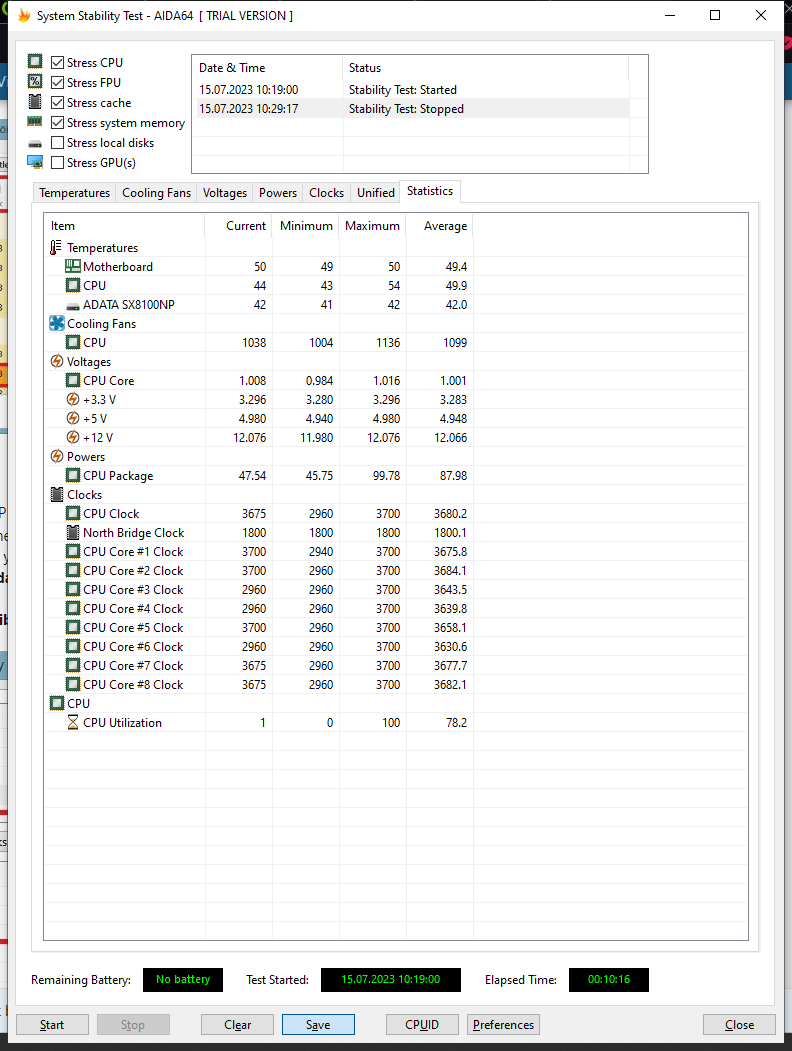Click the chip icon of Clocks group
Viewport: 792px width, 1051px height.
click(57, 495)
